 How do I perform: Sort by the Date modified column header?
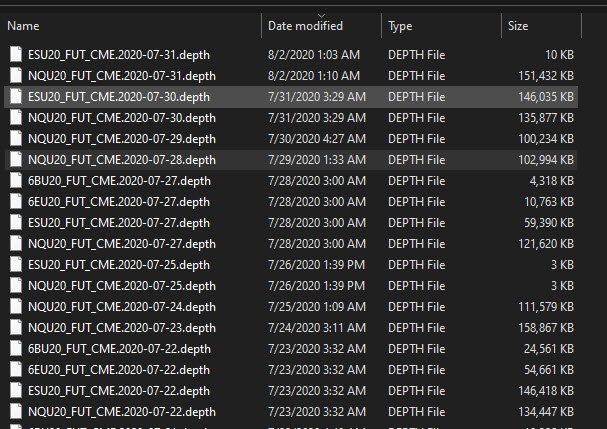point(305,26)
